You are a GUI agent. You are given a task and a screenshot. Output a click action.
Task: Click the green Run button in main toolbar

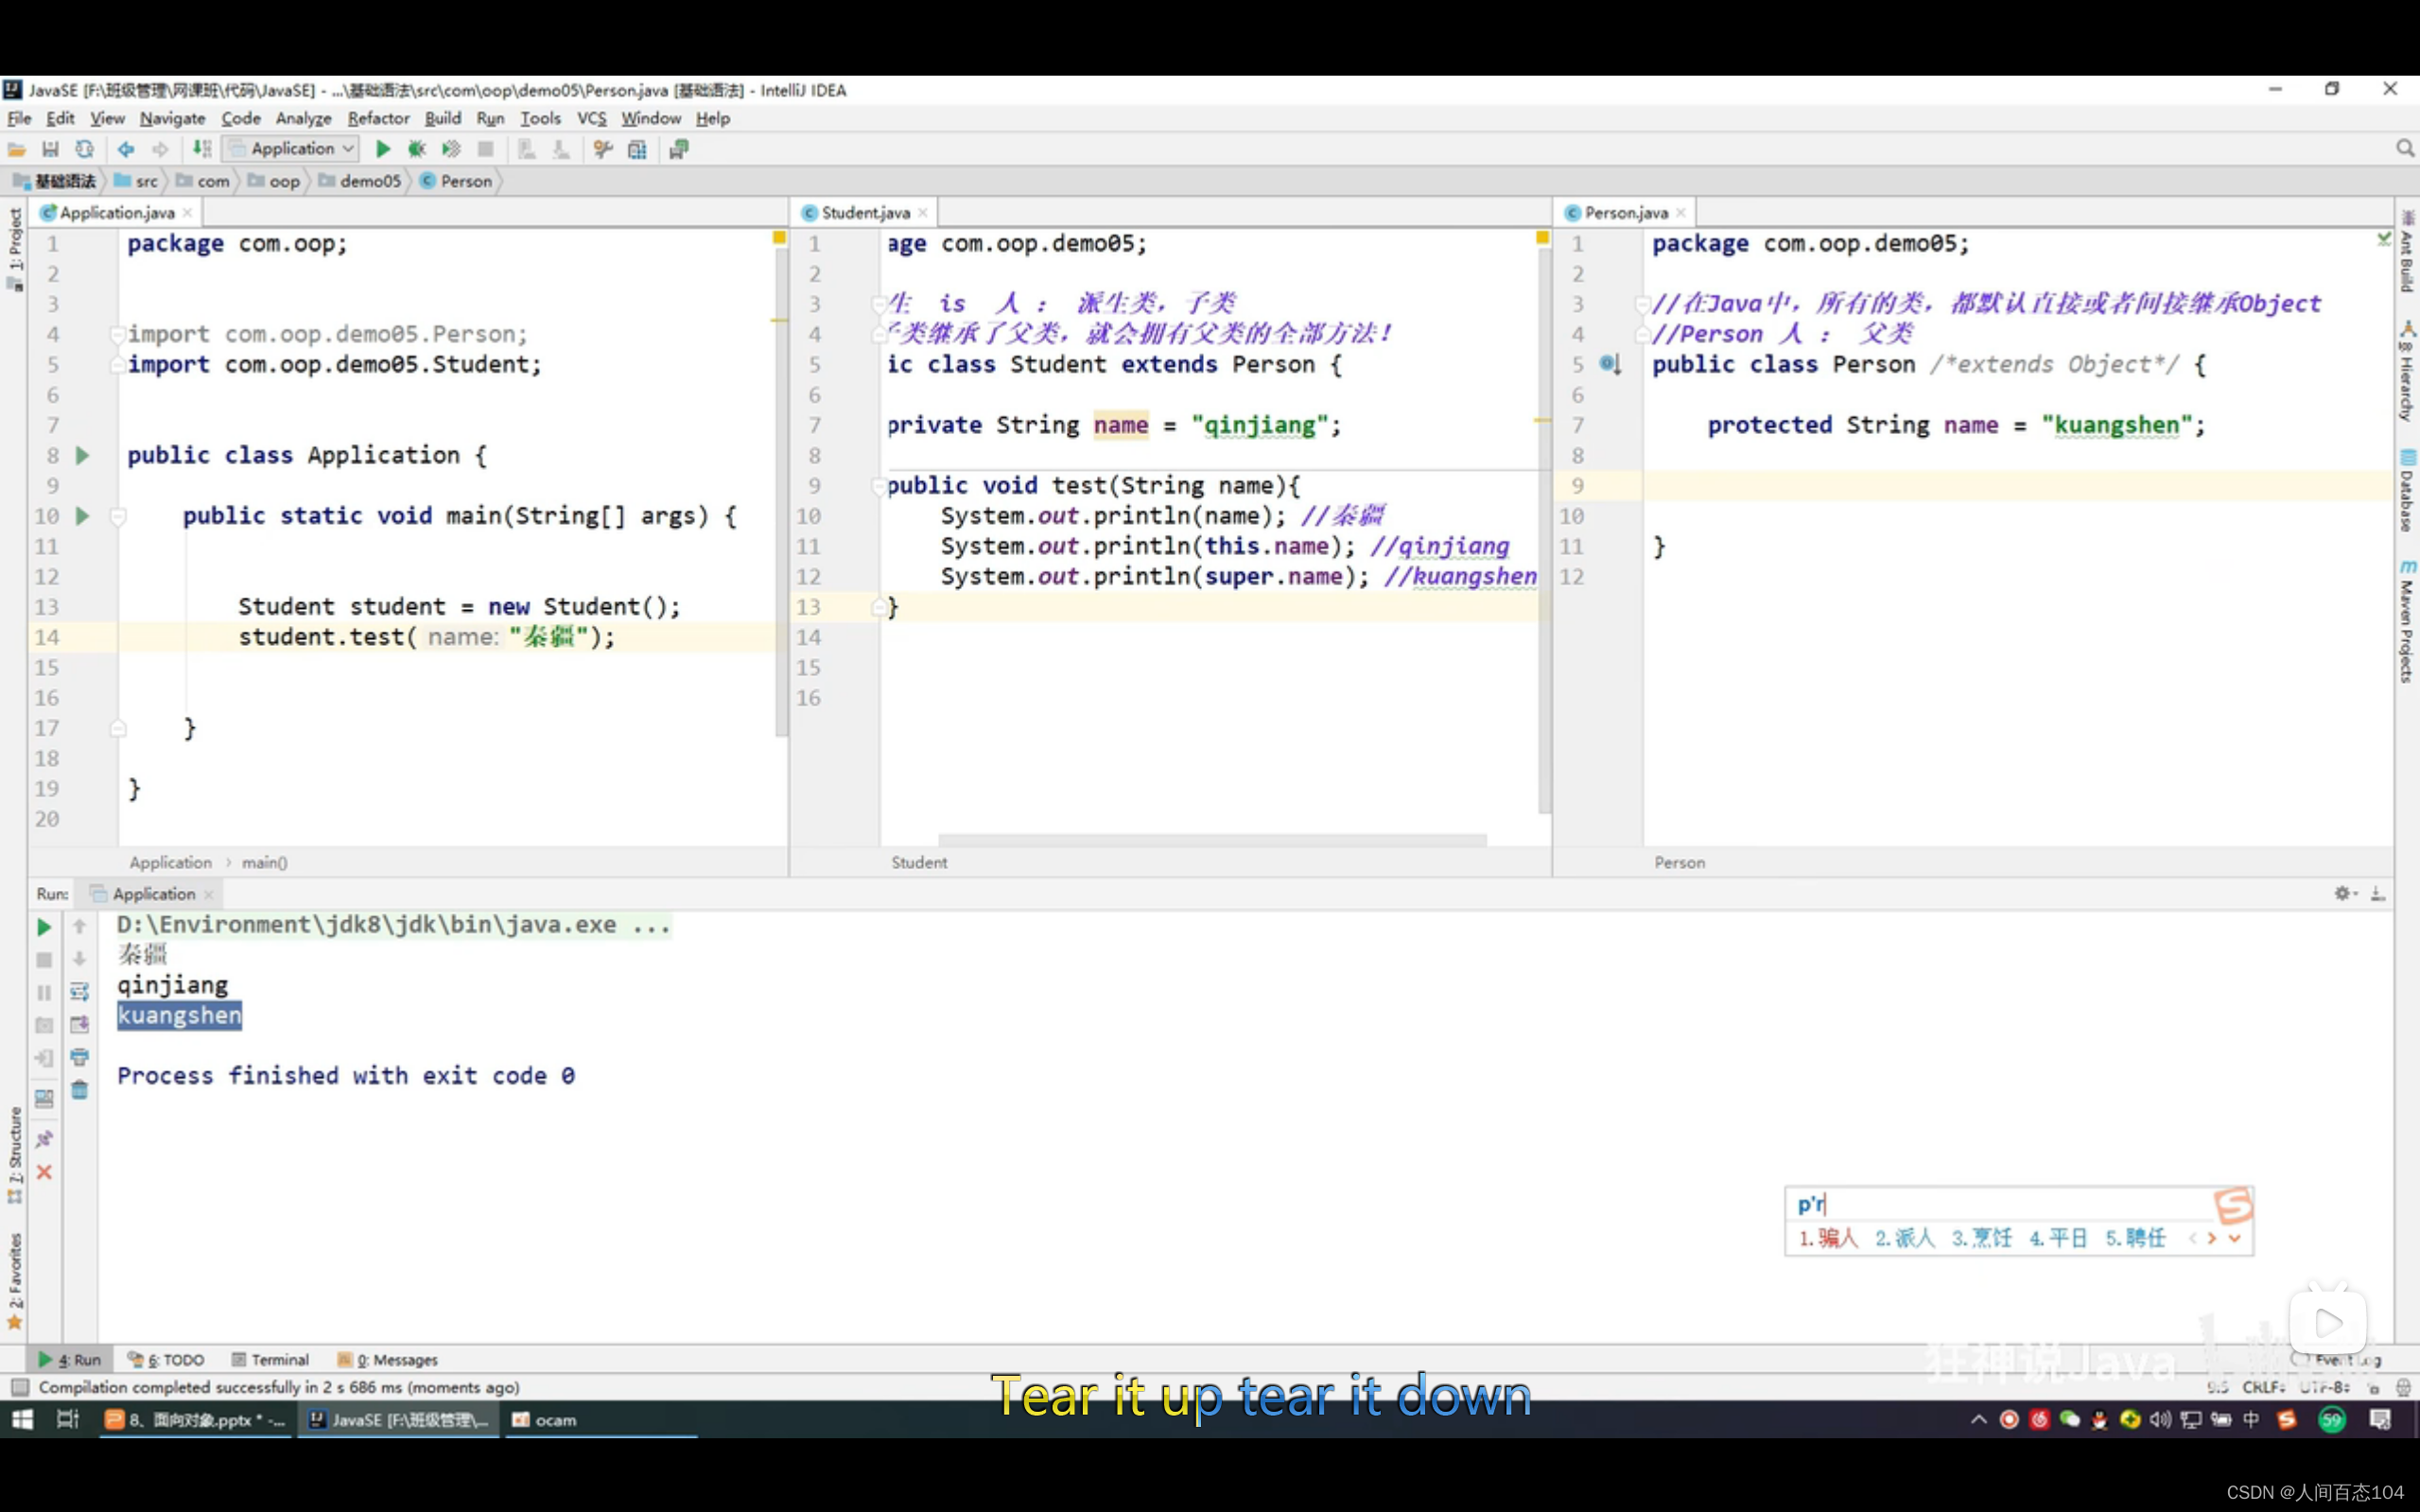382,149
